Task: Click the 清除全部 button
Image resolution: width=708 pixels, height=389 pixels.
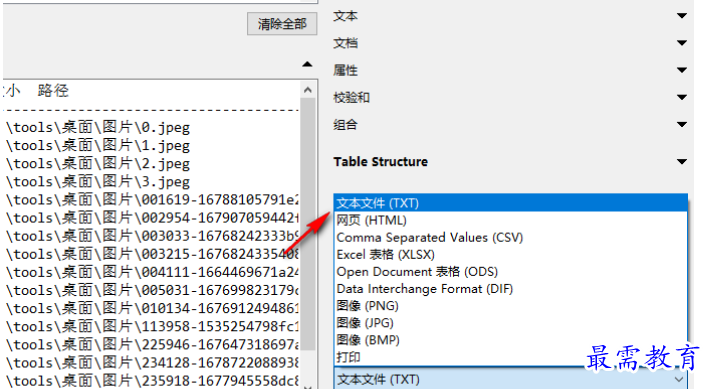Action: pos(282,24)
